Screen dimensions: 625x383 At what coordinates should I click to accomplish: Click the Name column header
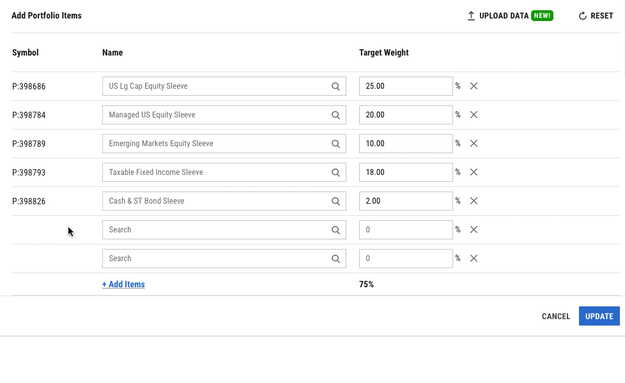(112, 53)
